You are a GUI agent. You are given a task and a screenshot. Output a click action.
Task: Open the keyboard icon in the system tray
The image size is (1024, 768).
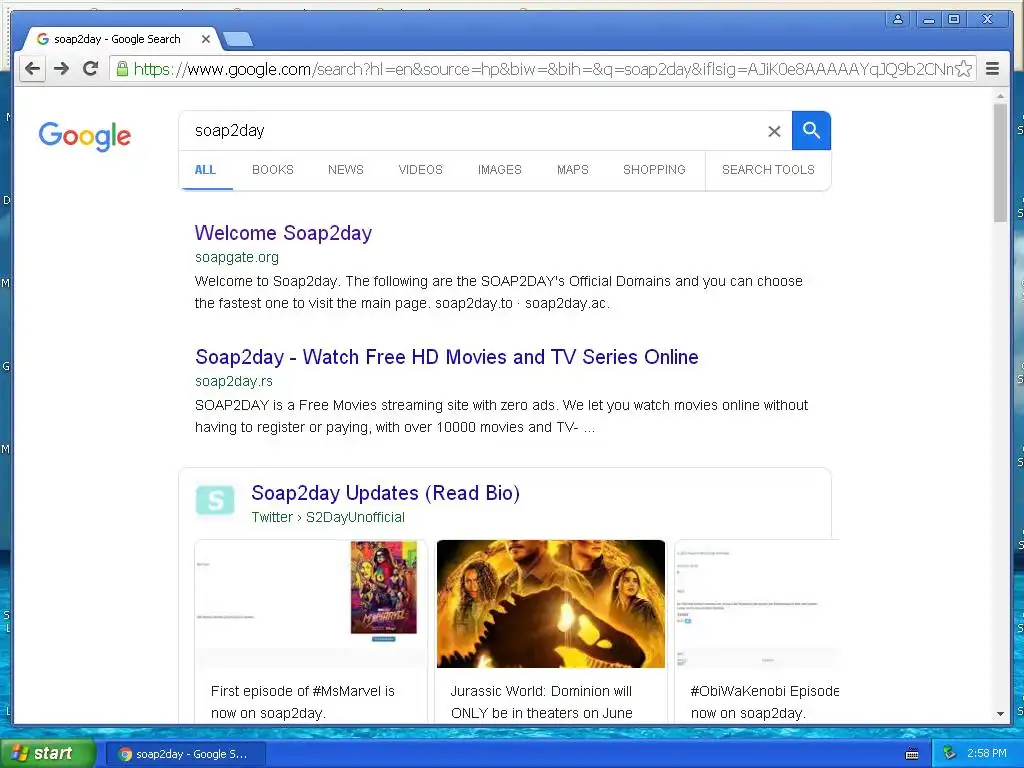tap(912, 754)
